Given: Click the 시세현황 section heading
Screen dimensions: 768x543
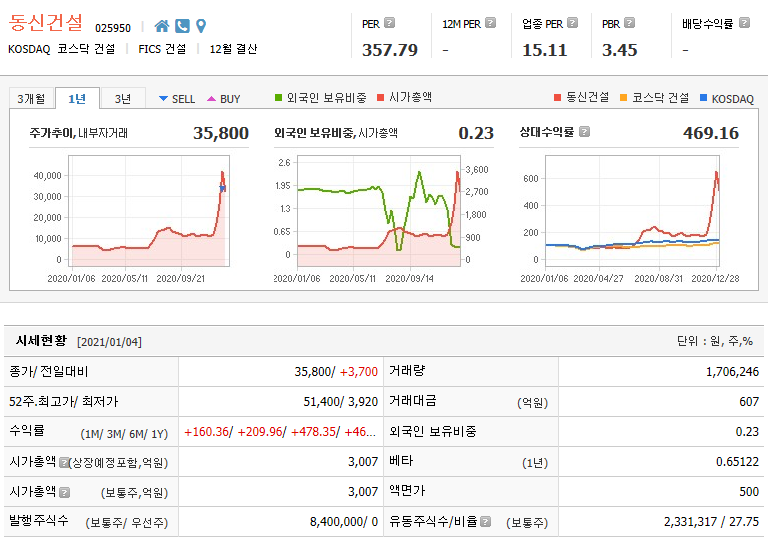Looking at the screenshot, I should (x=41, y=341).
